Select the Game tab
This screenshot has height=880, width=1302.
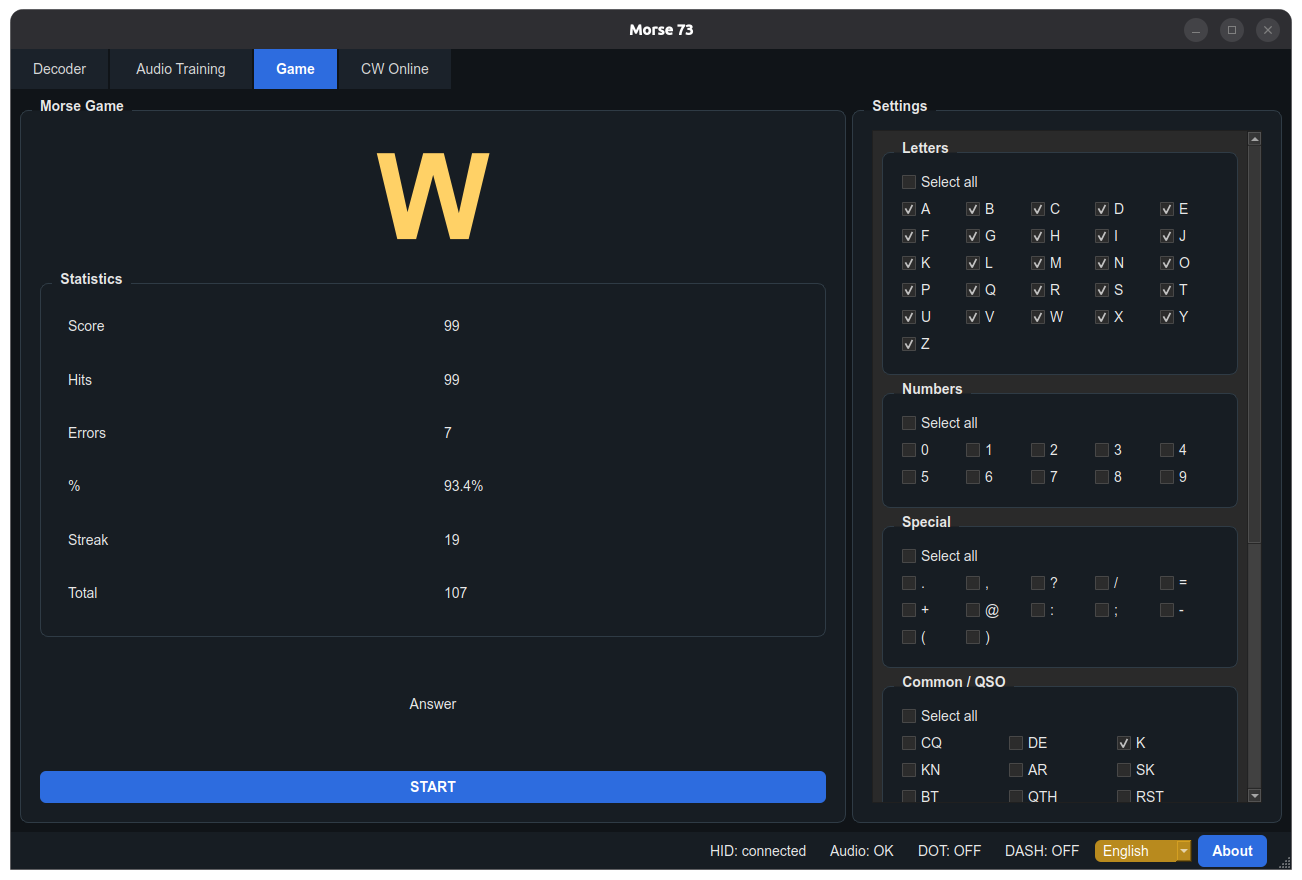295,69
